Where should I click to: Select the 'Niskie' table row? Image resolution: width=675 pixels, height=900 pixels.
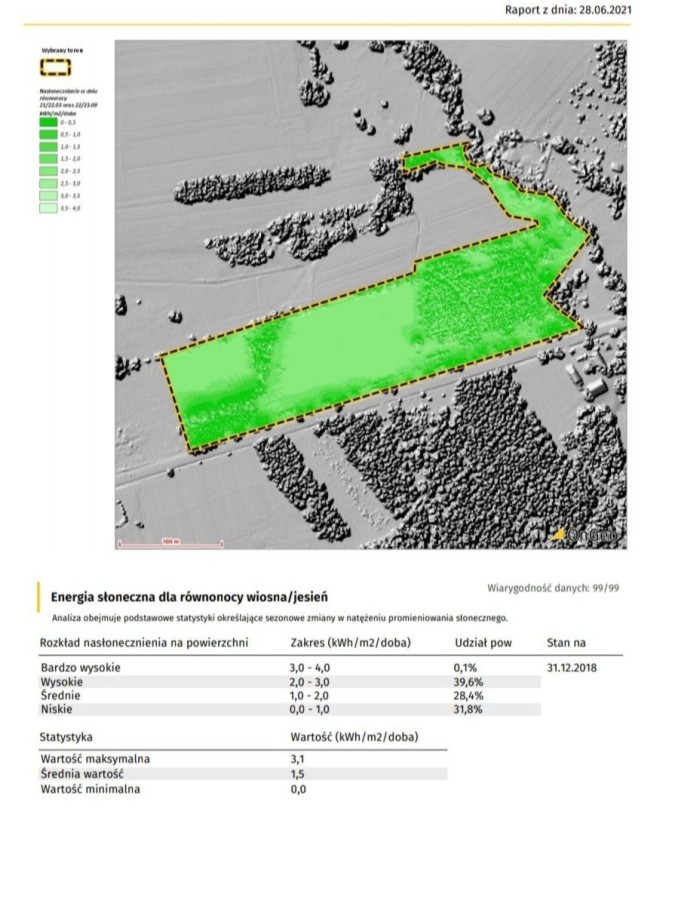[x=290, y=709]
